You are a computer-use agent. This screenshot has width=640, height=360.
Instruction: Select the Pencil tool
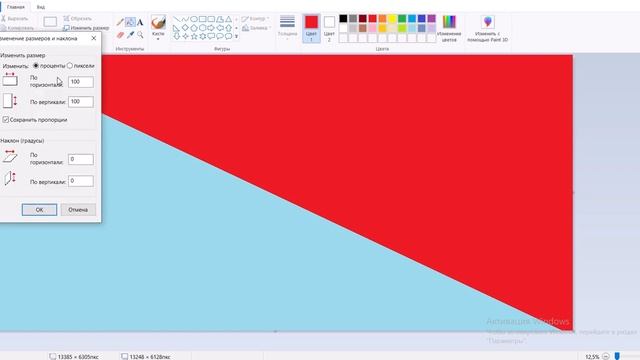pyautogui.click(x=120, y=22)
